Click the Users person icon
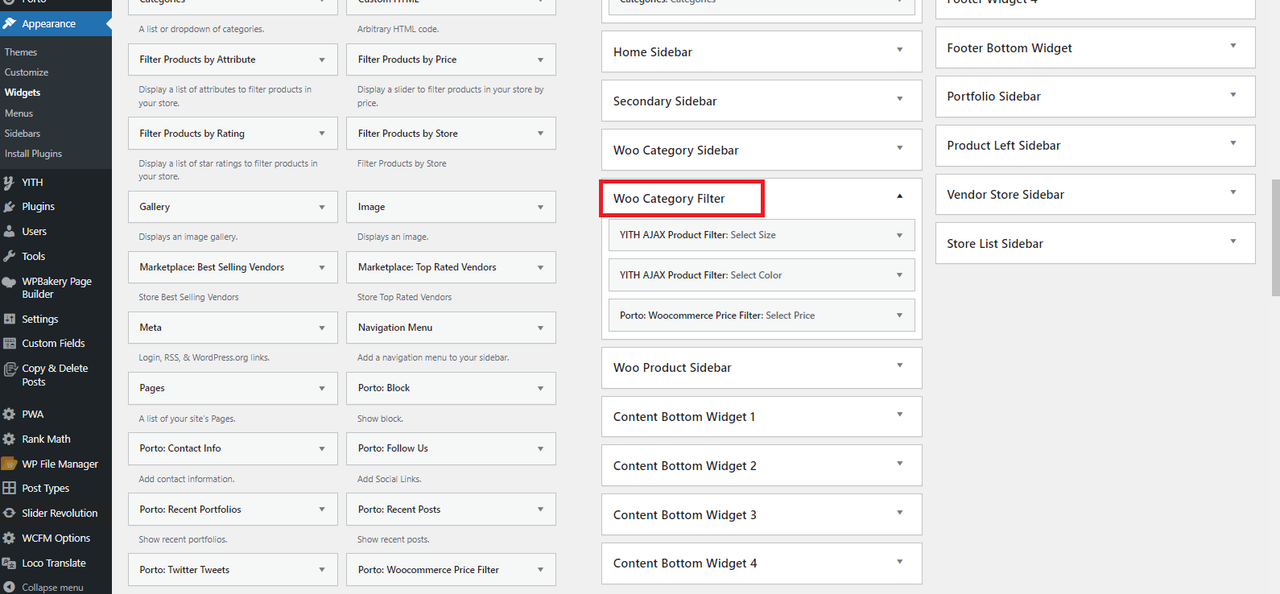The width and height of the screenshot is (1280, 594). coord(10,231)
